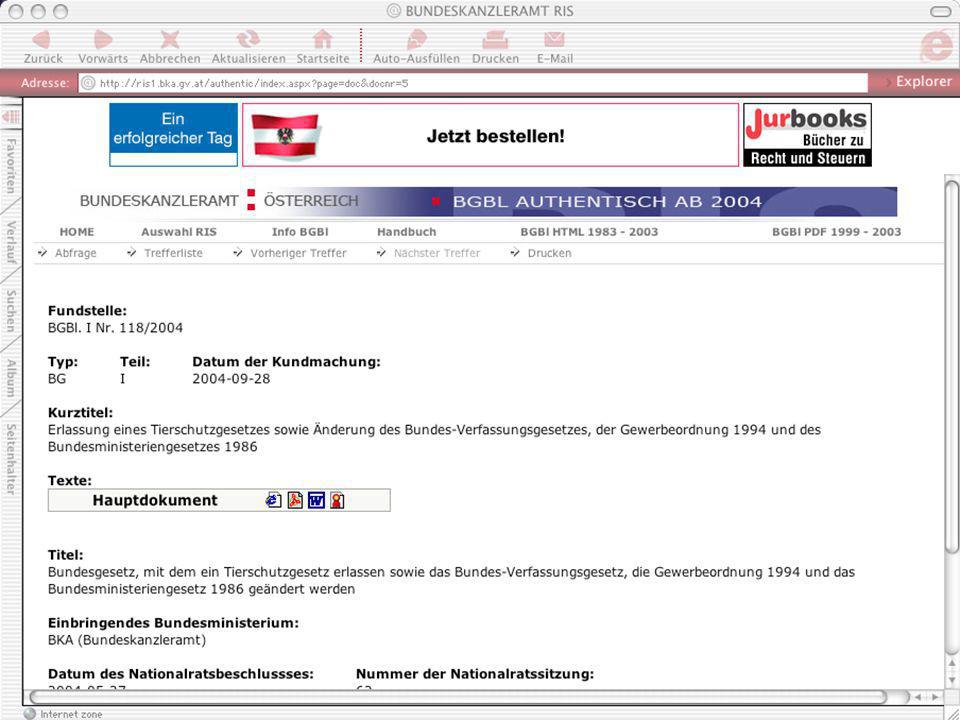Screen dimensions: 960x720
Task: Open the Seitenhalter side tab
Action: [10, 459]
